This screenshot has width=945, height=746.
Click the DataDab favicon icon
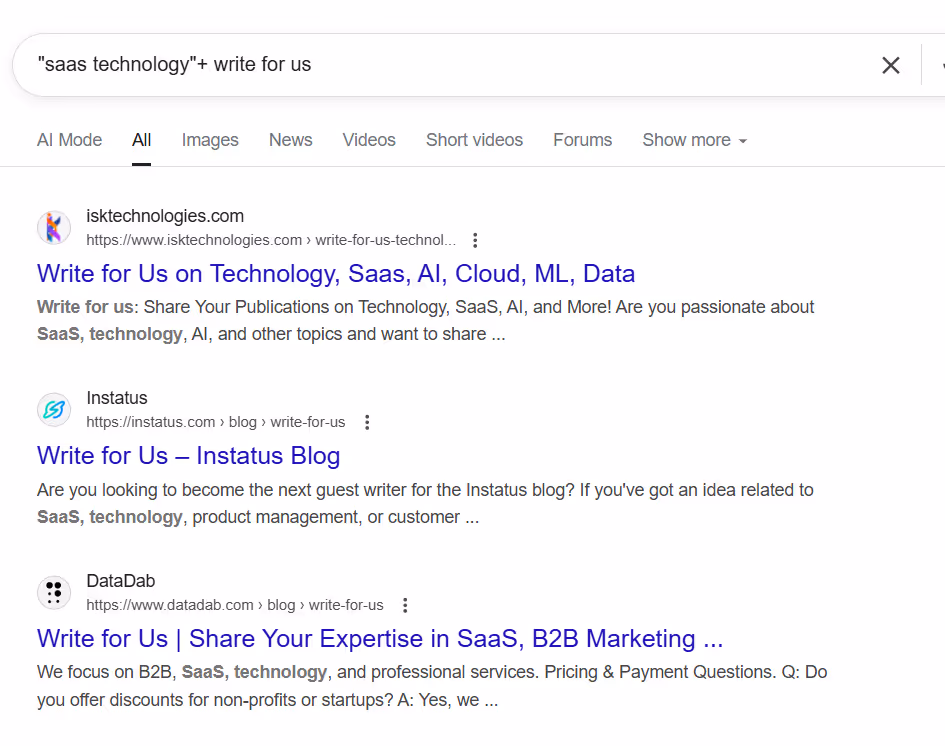pos(54,592)
